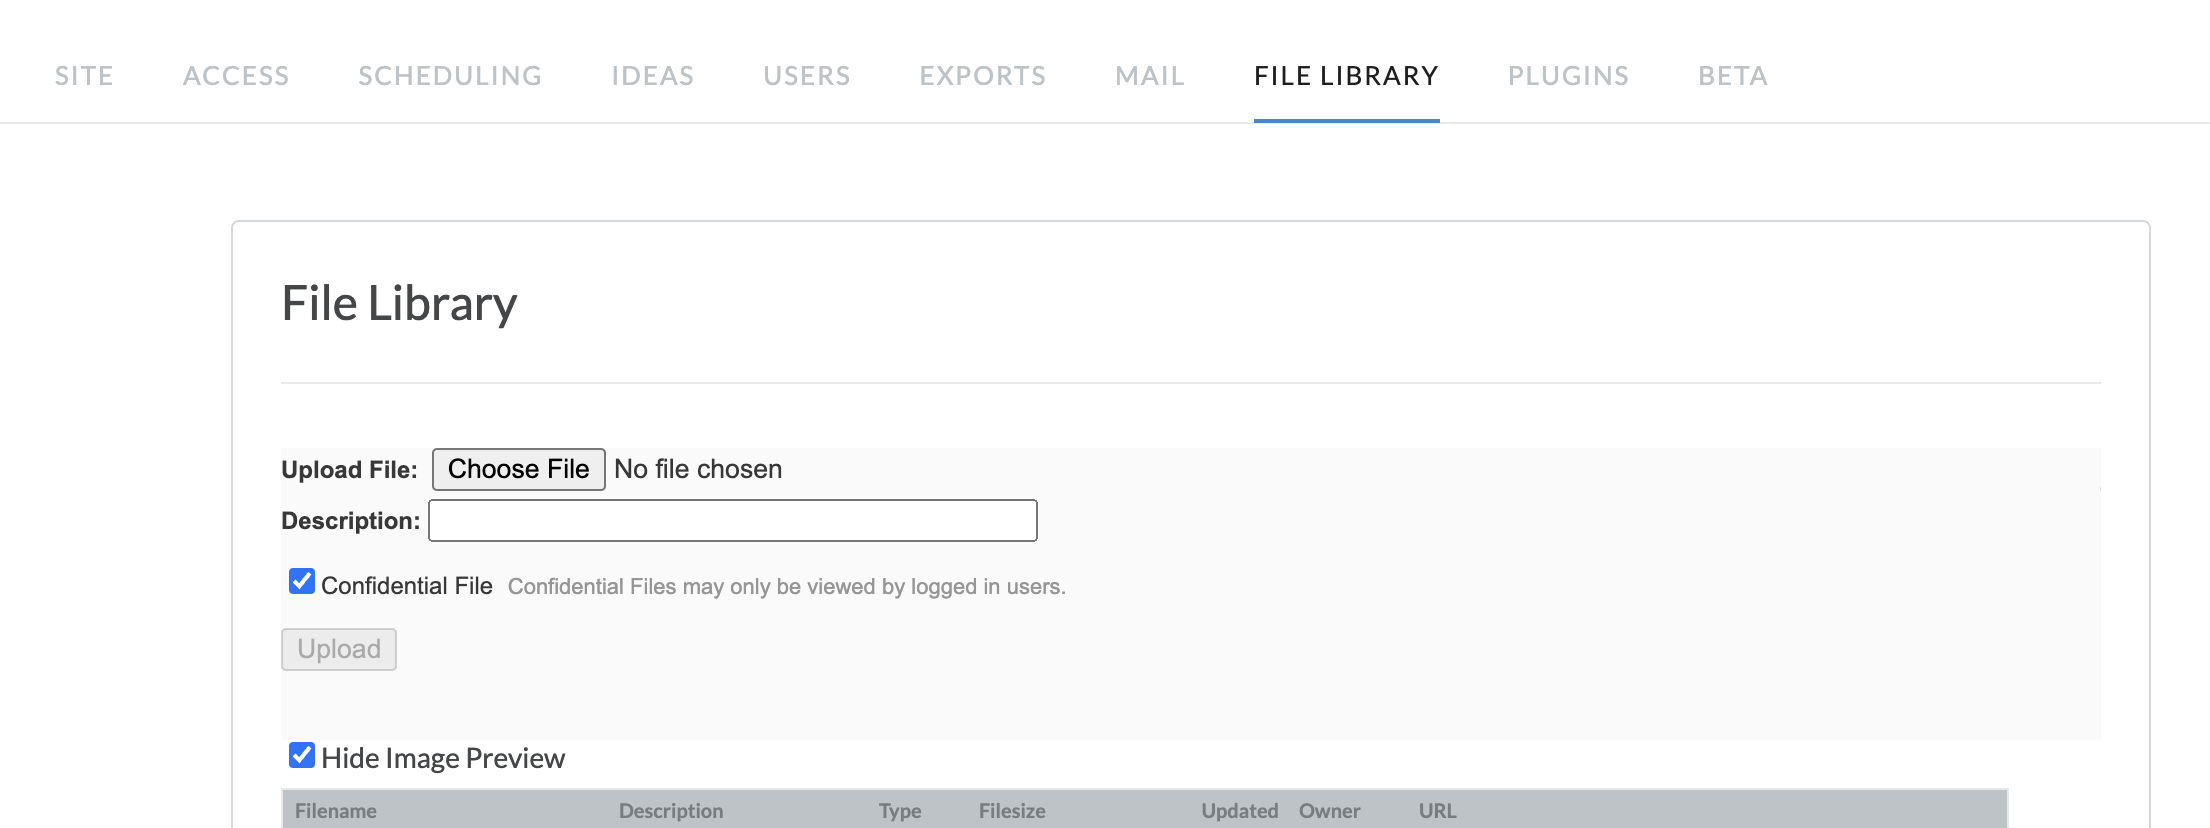The image size is (2210, 828).
Task: Go to the PLUGINS tab
Action: 1568,76
